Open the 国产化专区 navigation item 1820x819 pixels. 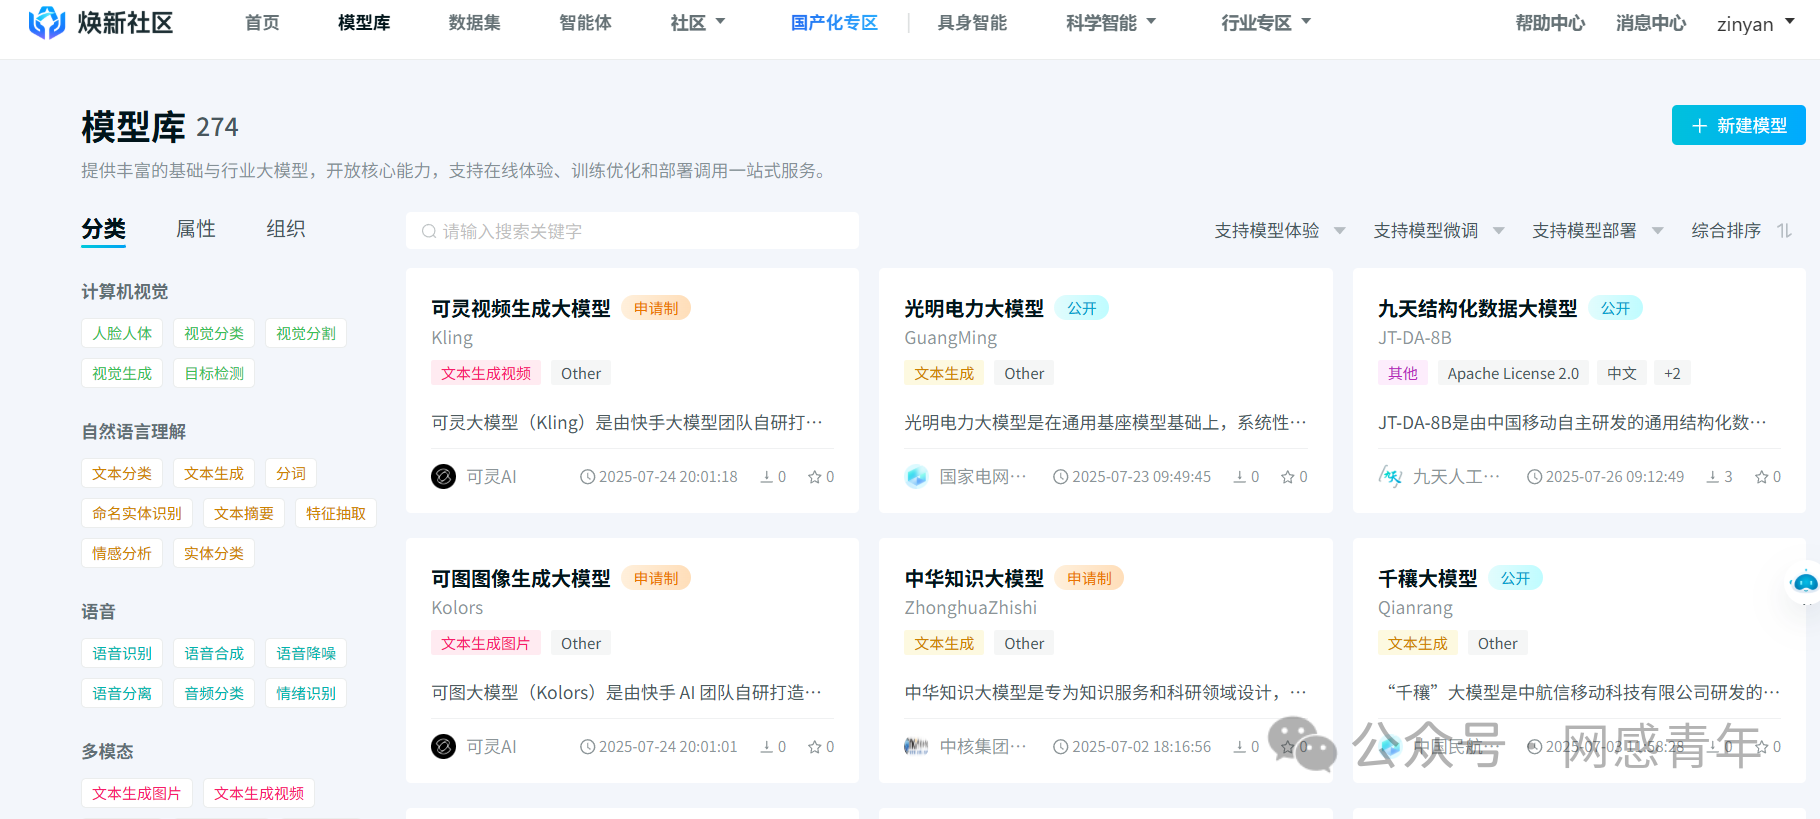coord(834,22)
